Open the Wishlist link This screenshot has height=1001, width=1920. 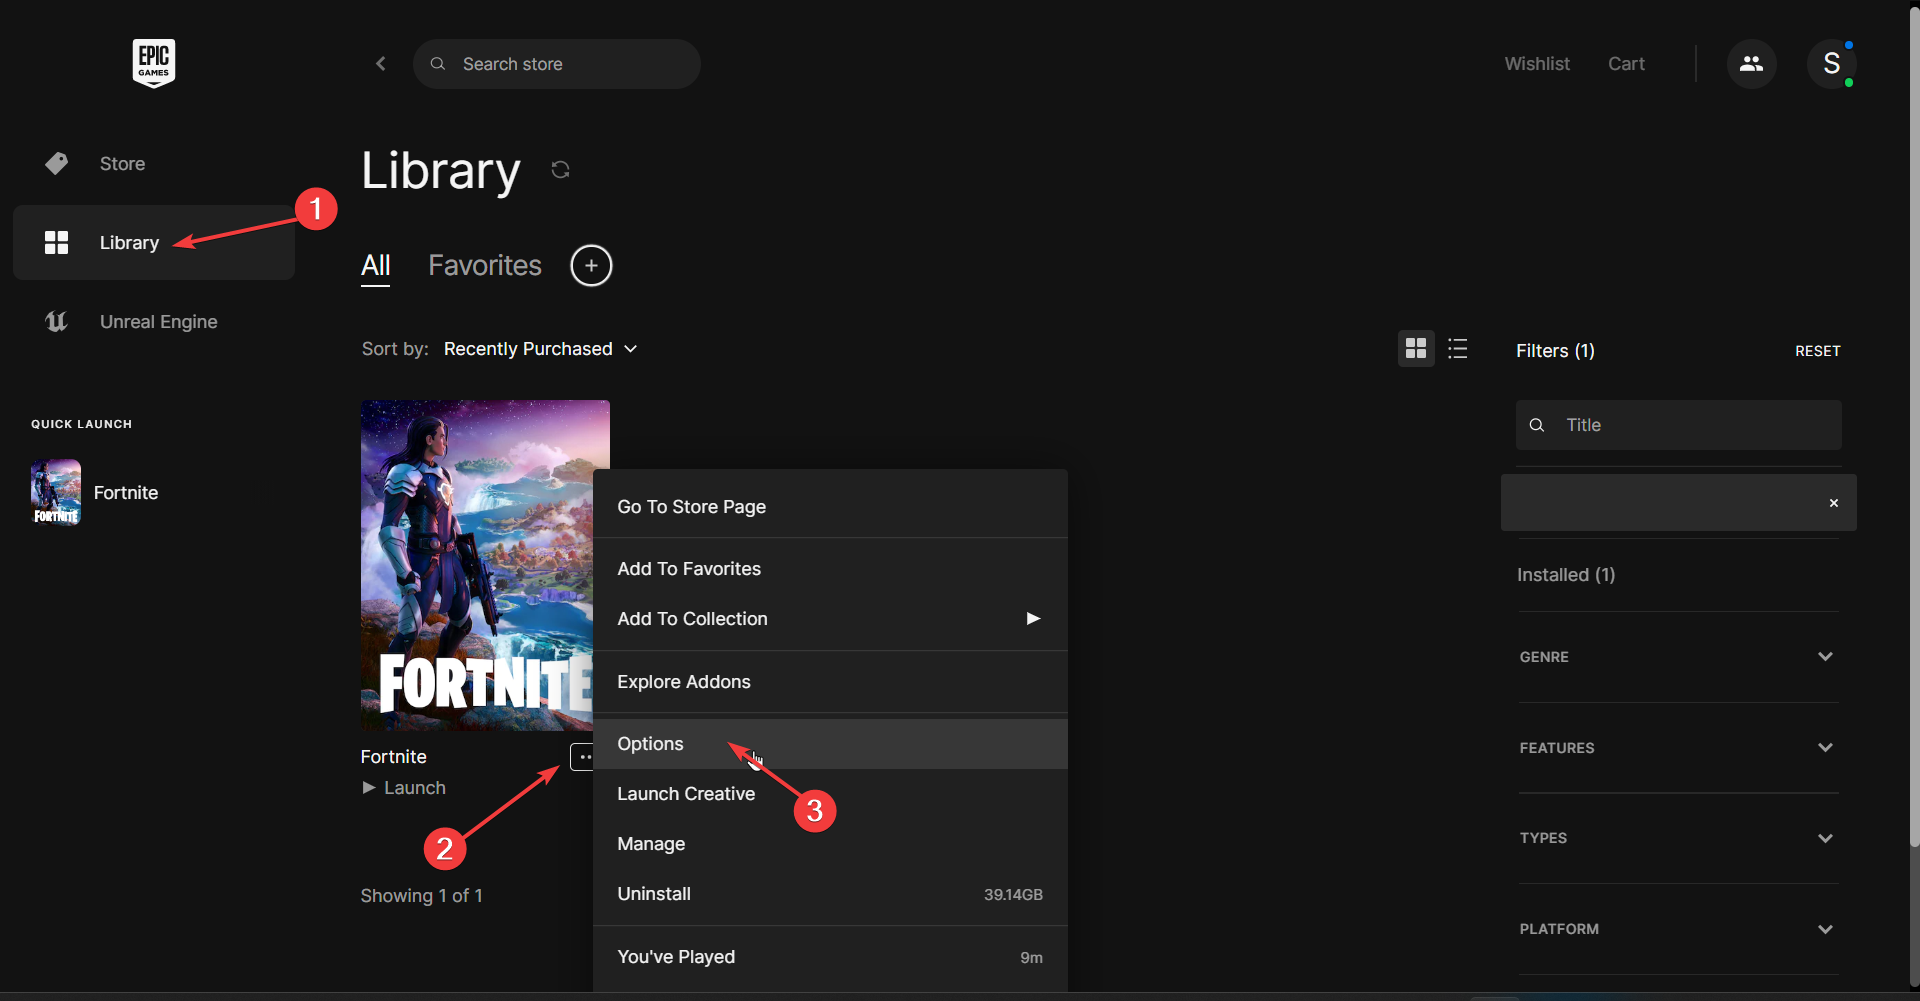click(x=1537, y=64)
